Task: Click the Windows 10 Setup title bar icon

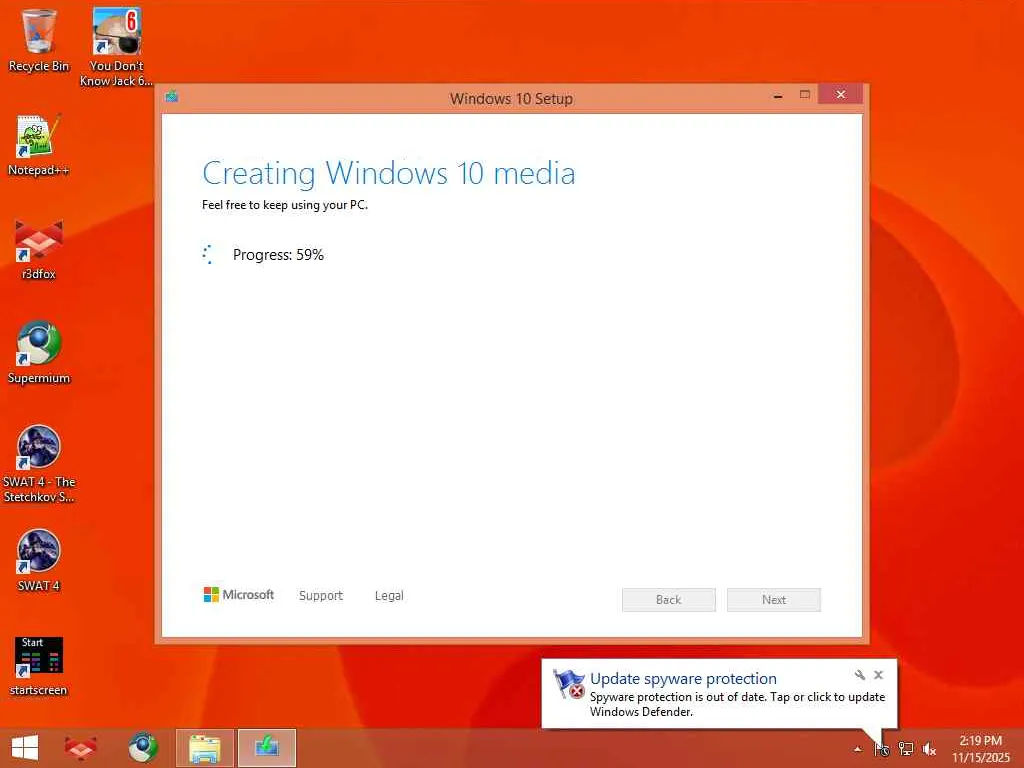Action: (172, 97)
